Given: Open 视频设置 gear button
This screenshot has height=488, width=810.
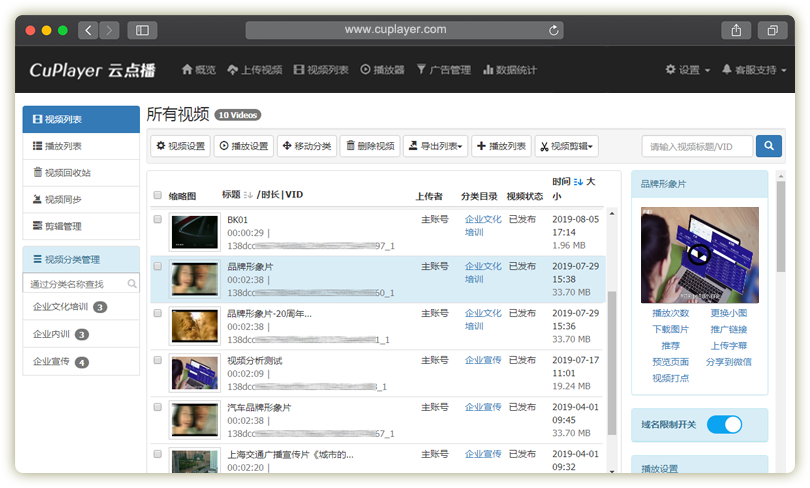Looking at the screenshot, I should point(180,146).
